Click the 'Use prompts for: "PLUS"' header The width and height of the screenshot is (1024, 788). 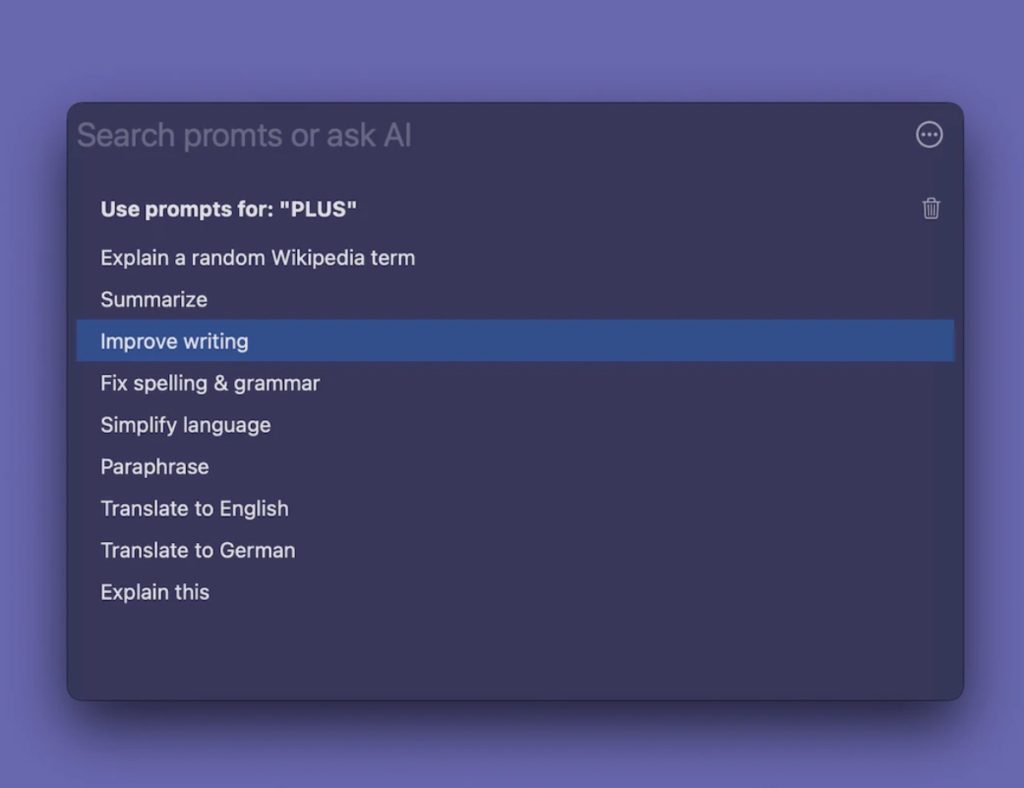(228, 209)
